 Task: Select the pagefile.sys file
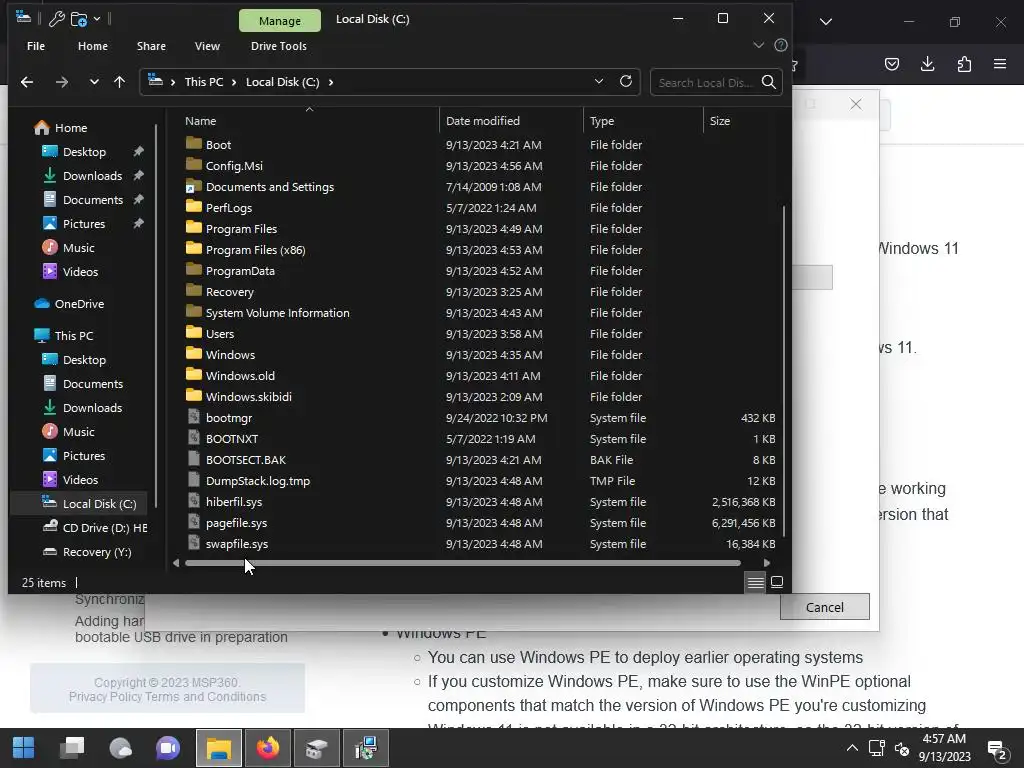click(x=236, y=523)
